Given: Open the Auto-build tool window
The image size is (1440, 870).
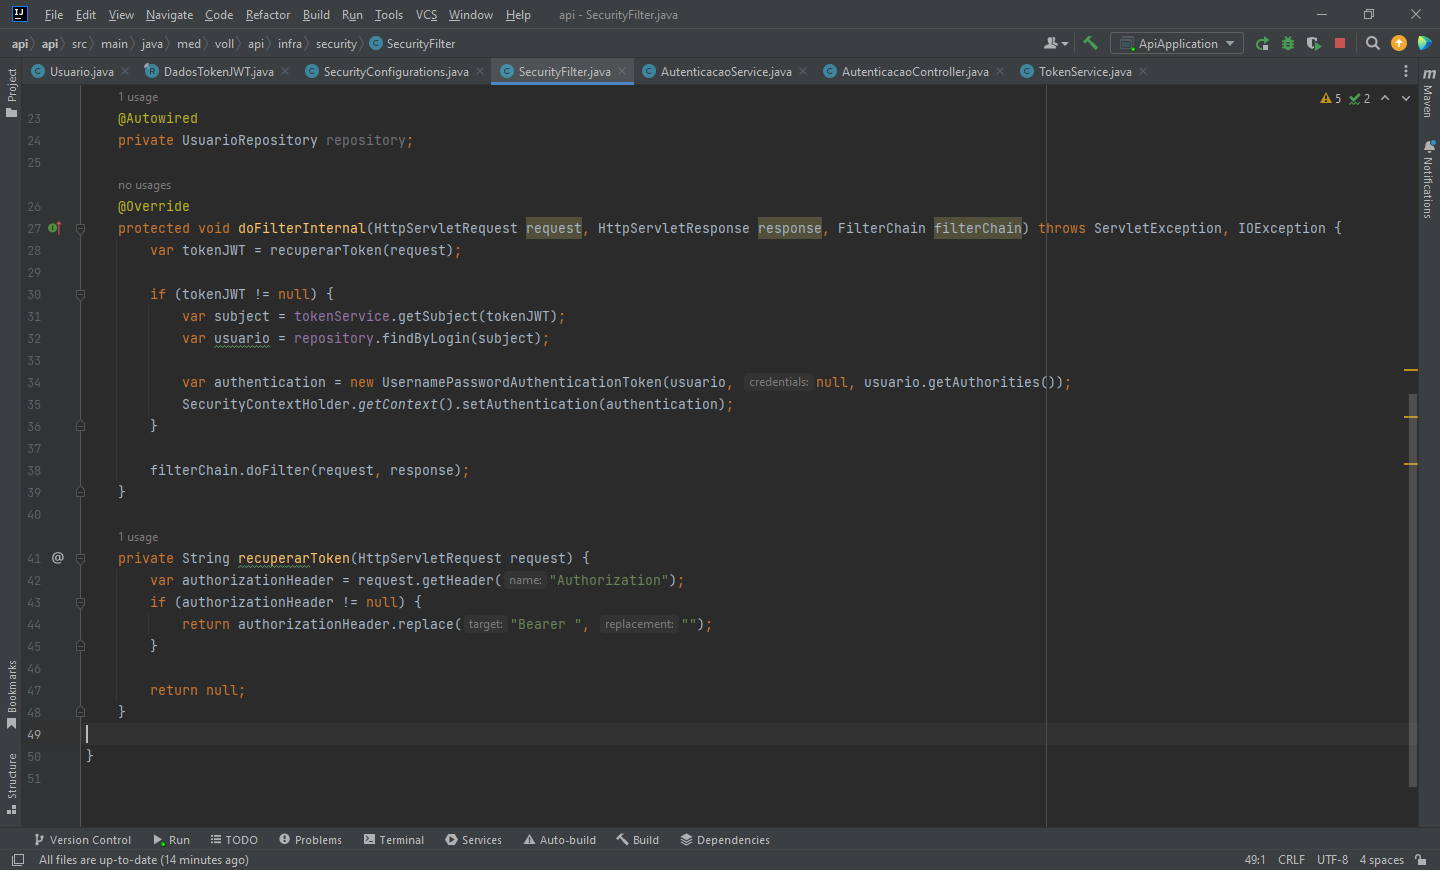Looking at the screenshot, I should tap(559, 840).
